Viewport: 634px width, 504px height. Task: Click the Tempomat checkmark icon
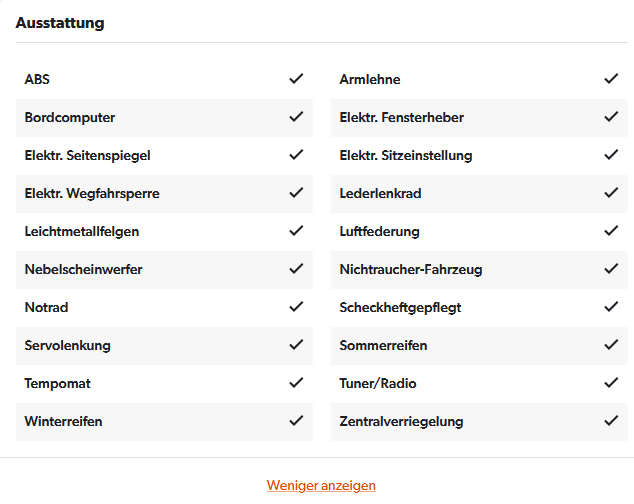296,383
